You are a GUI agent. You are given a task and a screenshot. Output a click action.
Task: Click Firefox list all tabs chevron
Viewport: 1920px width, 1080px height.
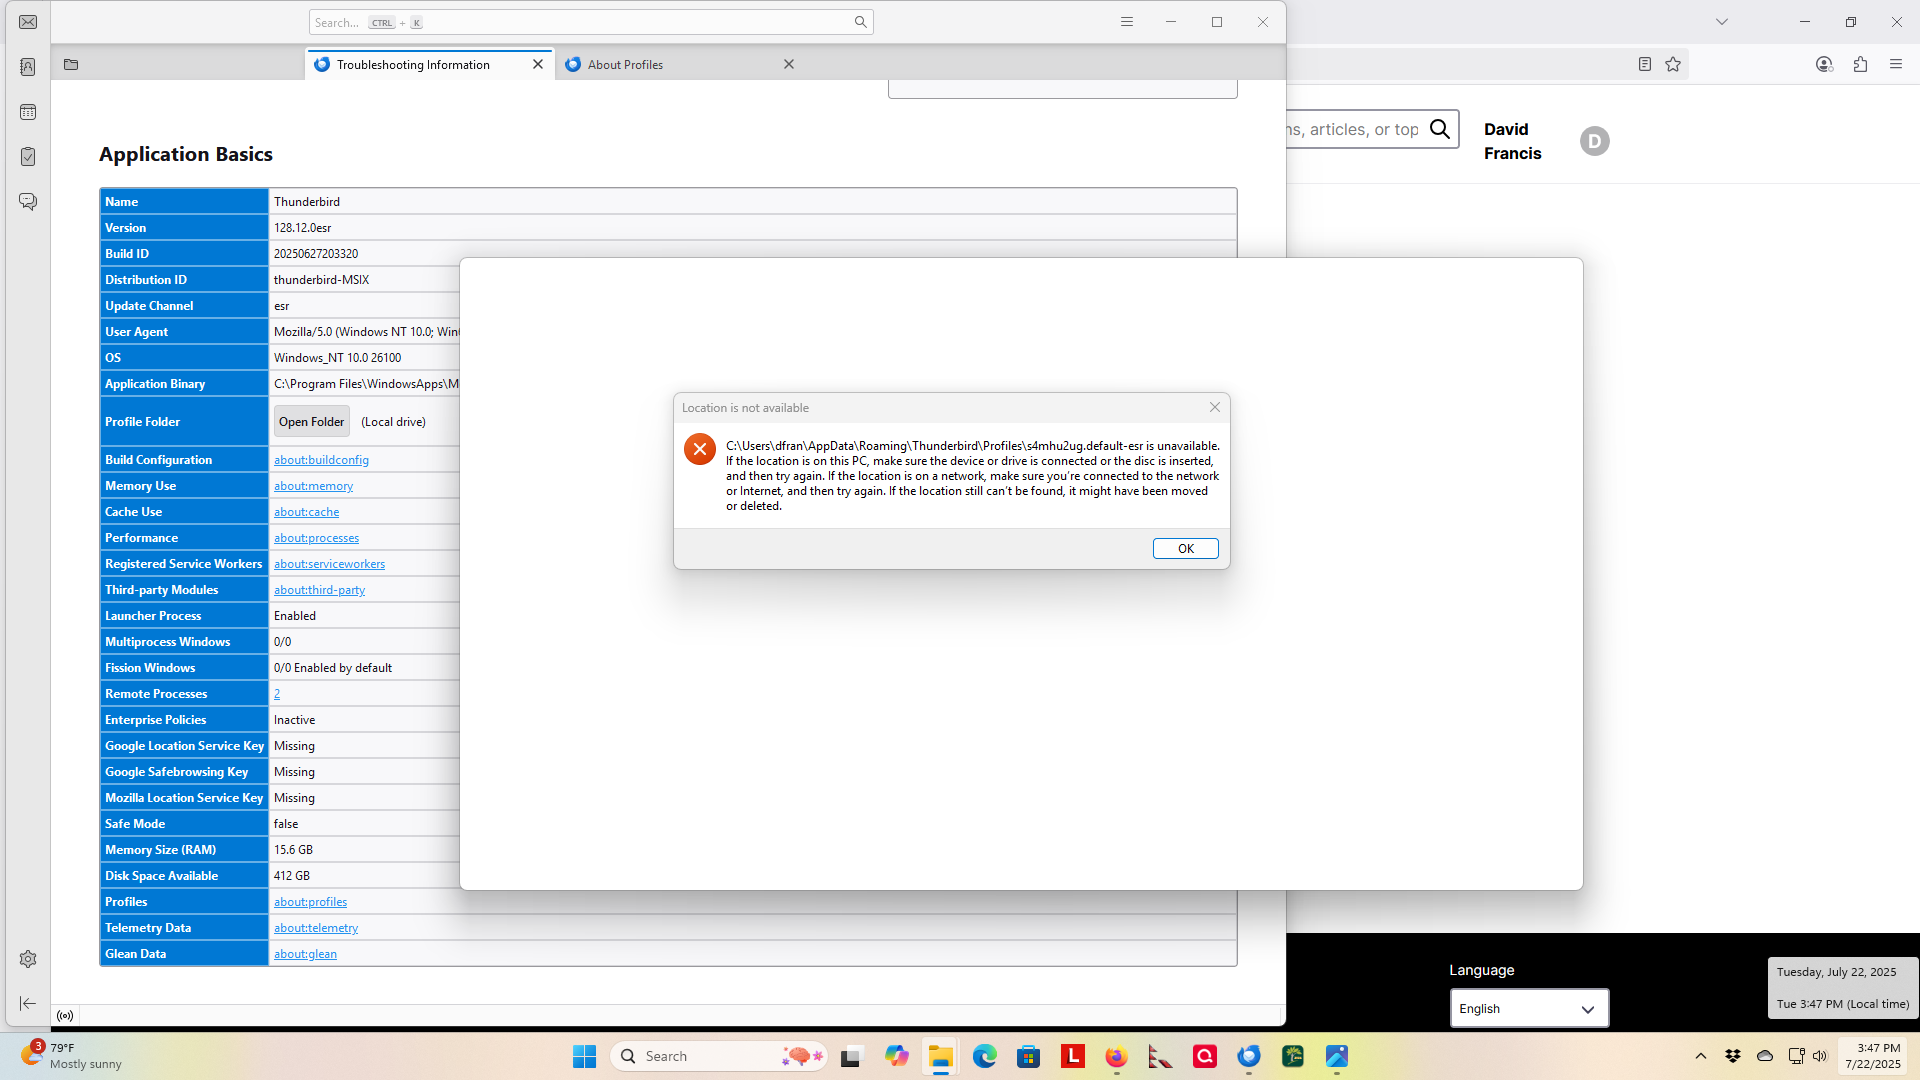click(1722, 22)
